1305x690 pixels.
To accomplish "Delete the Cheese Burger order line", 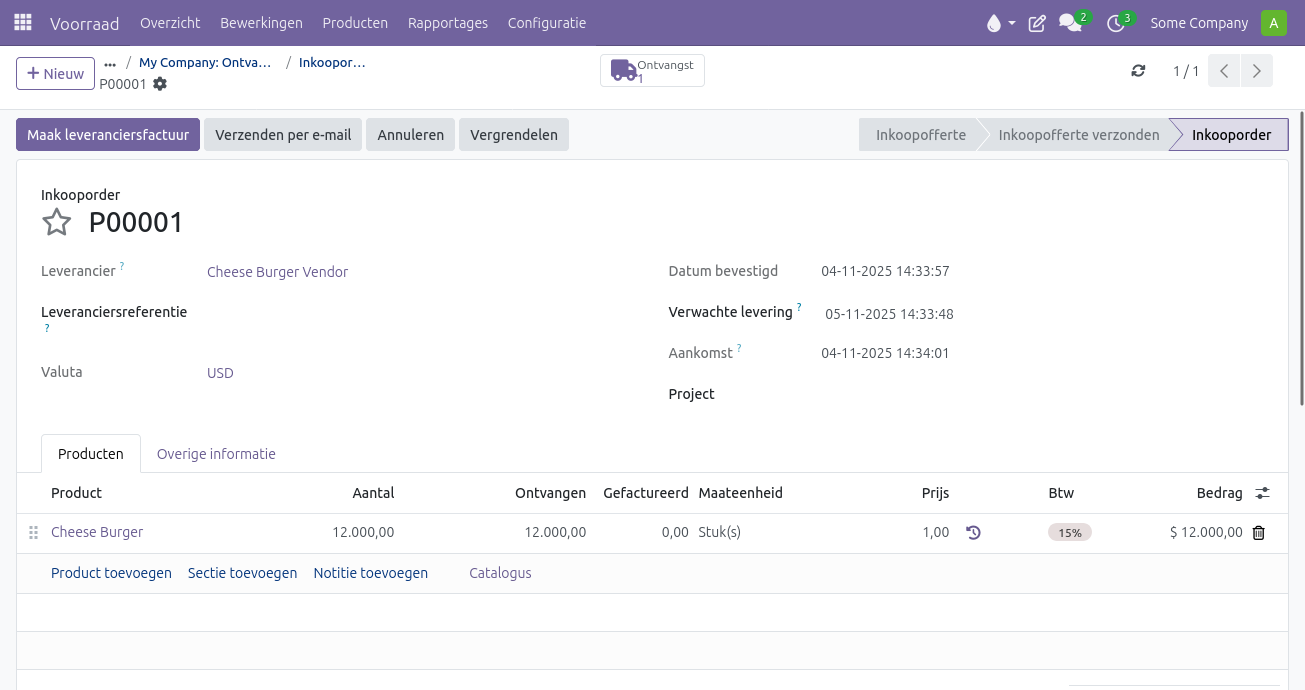I will (1258, 533).
